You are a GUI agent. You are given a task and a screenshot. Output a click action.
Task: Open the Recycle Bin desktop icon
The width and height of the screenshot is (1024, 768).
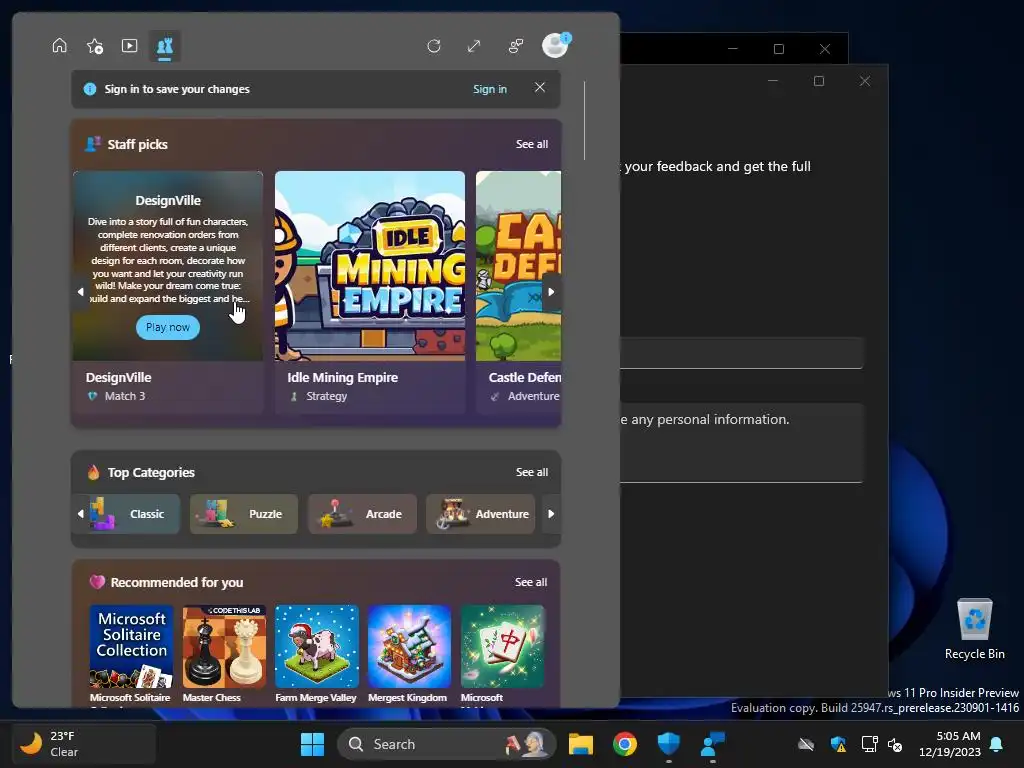click(974, 629)
